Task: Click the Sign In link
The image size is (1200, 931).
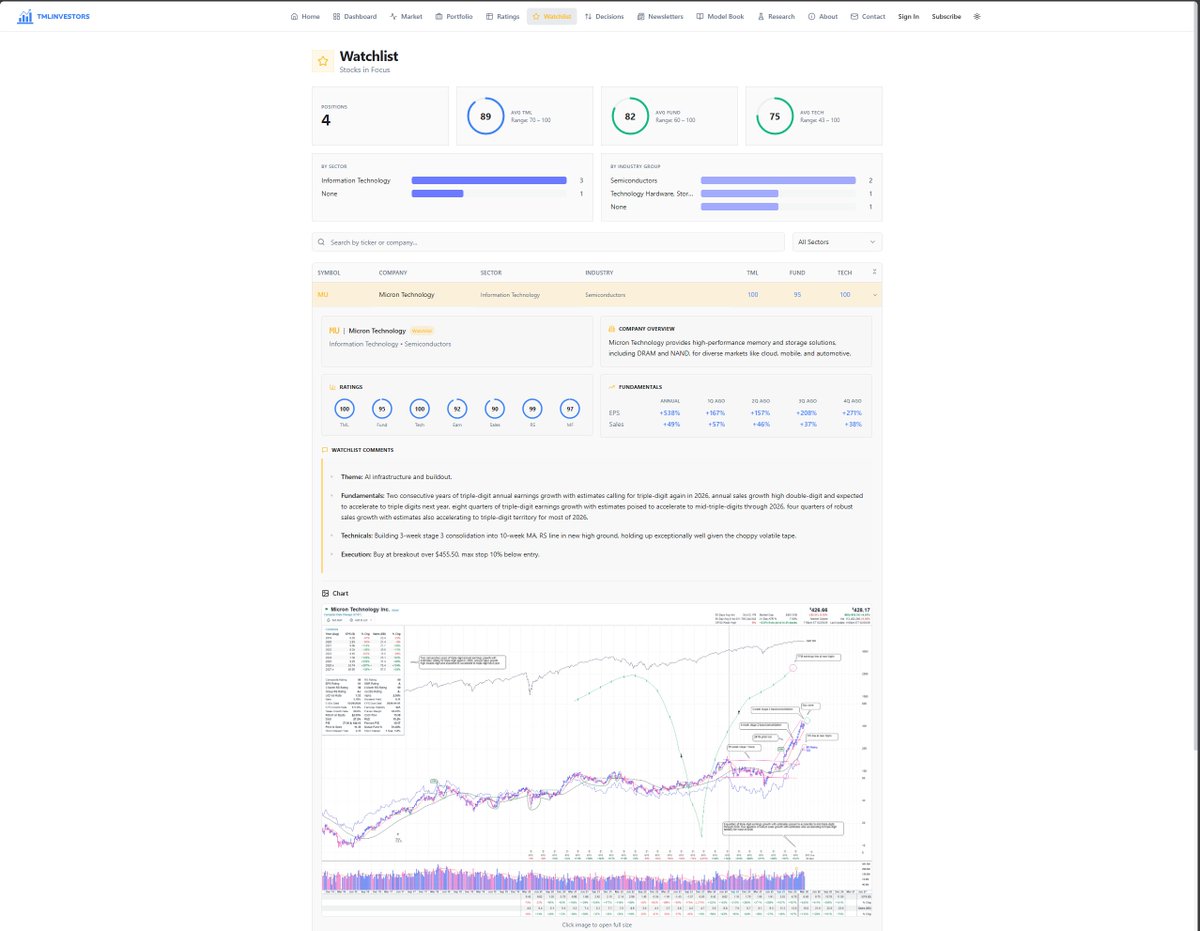Action: pos(908,17)
